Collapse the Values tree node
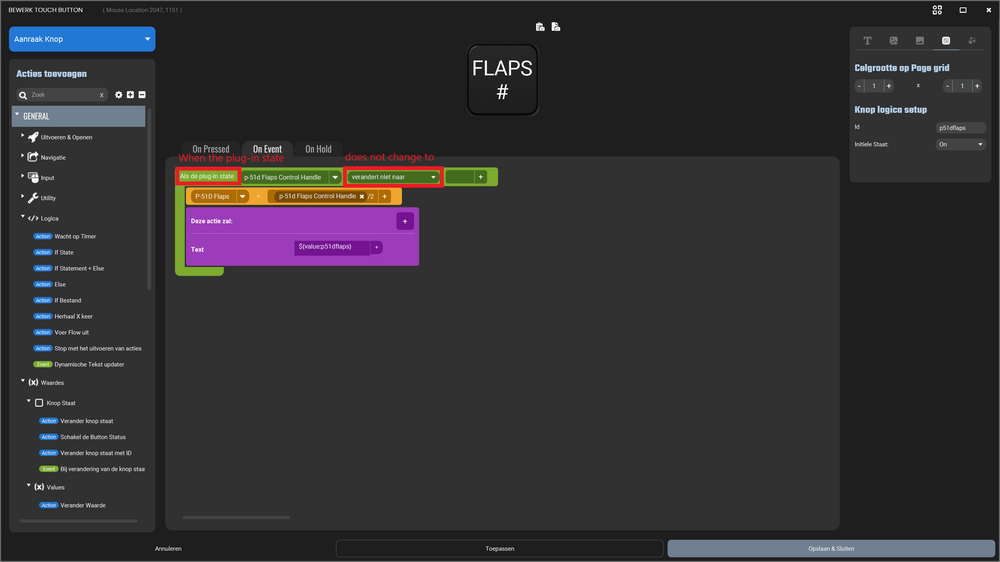Image resolution: width=1000 pixels, height=562 pixels. point(29,486)
